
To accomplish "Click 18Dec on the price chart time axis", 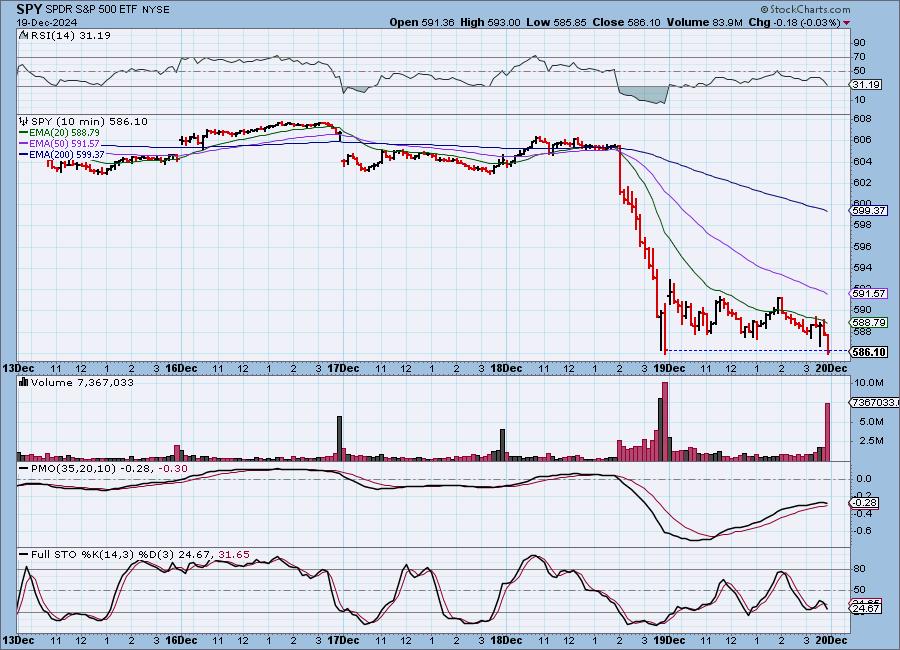I will click(506, 368).
